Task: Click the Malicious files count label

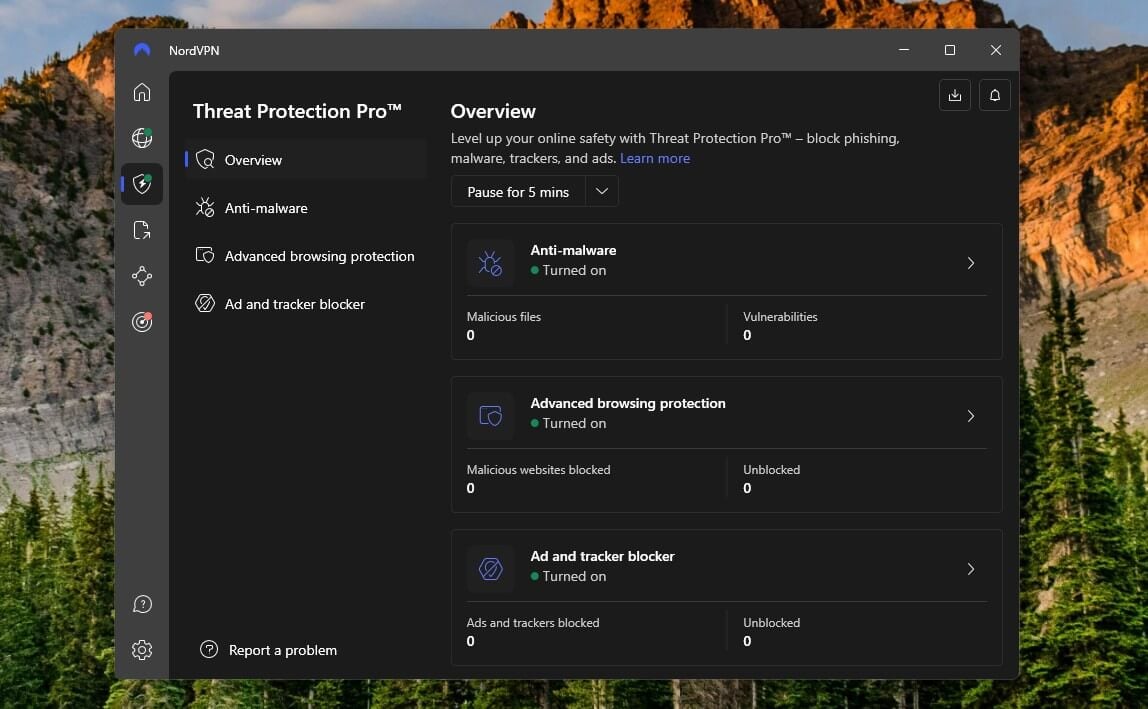Action: pos(504,317)
